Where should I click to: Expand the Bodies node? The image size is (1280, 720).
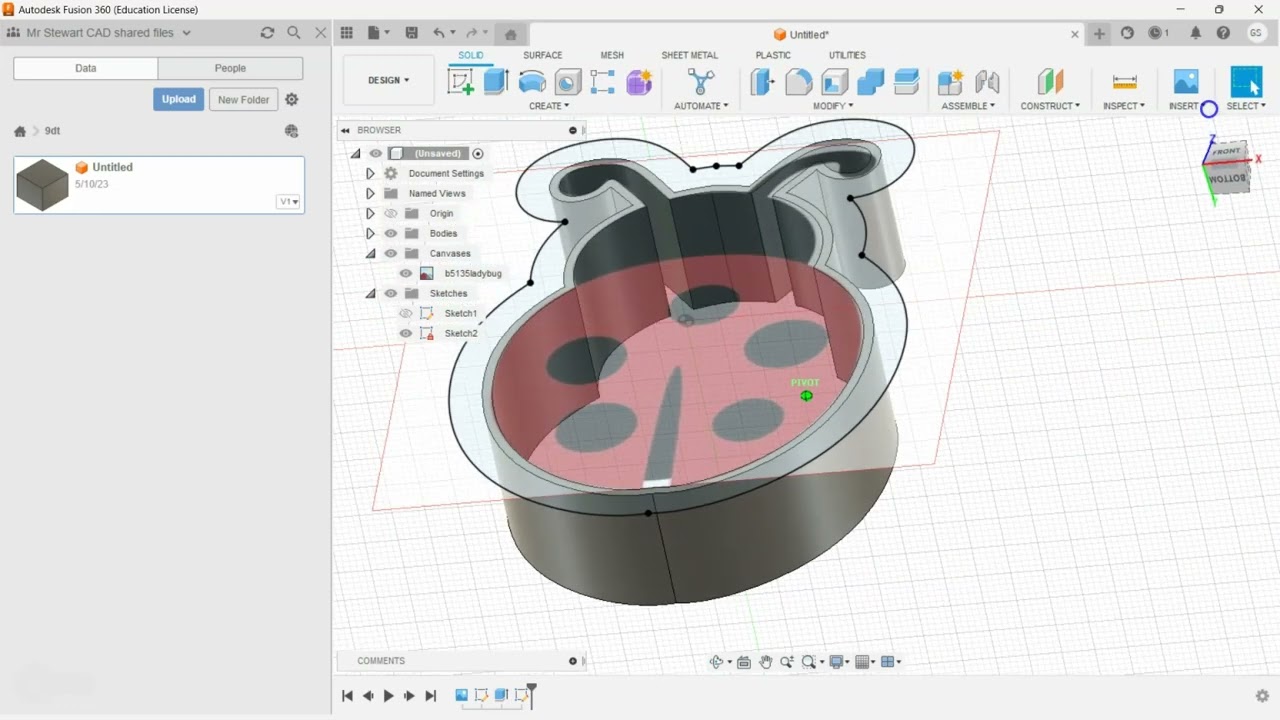(x=370, y=233)
